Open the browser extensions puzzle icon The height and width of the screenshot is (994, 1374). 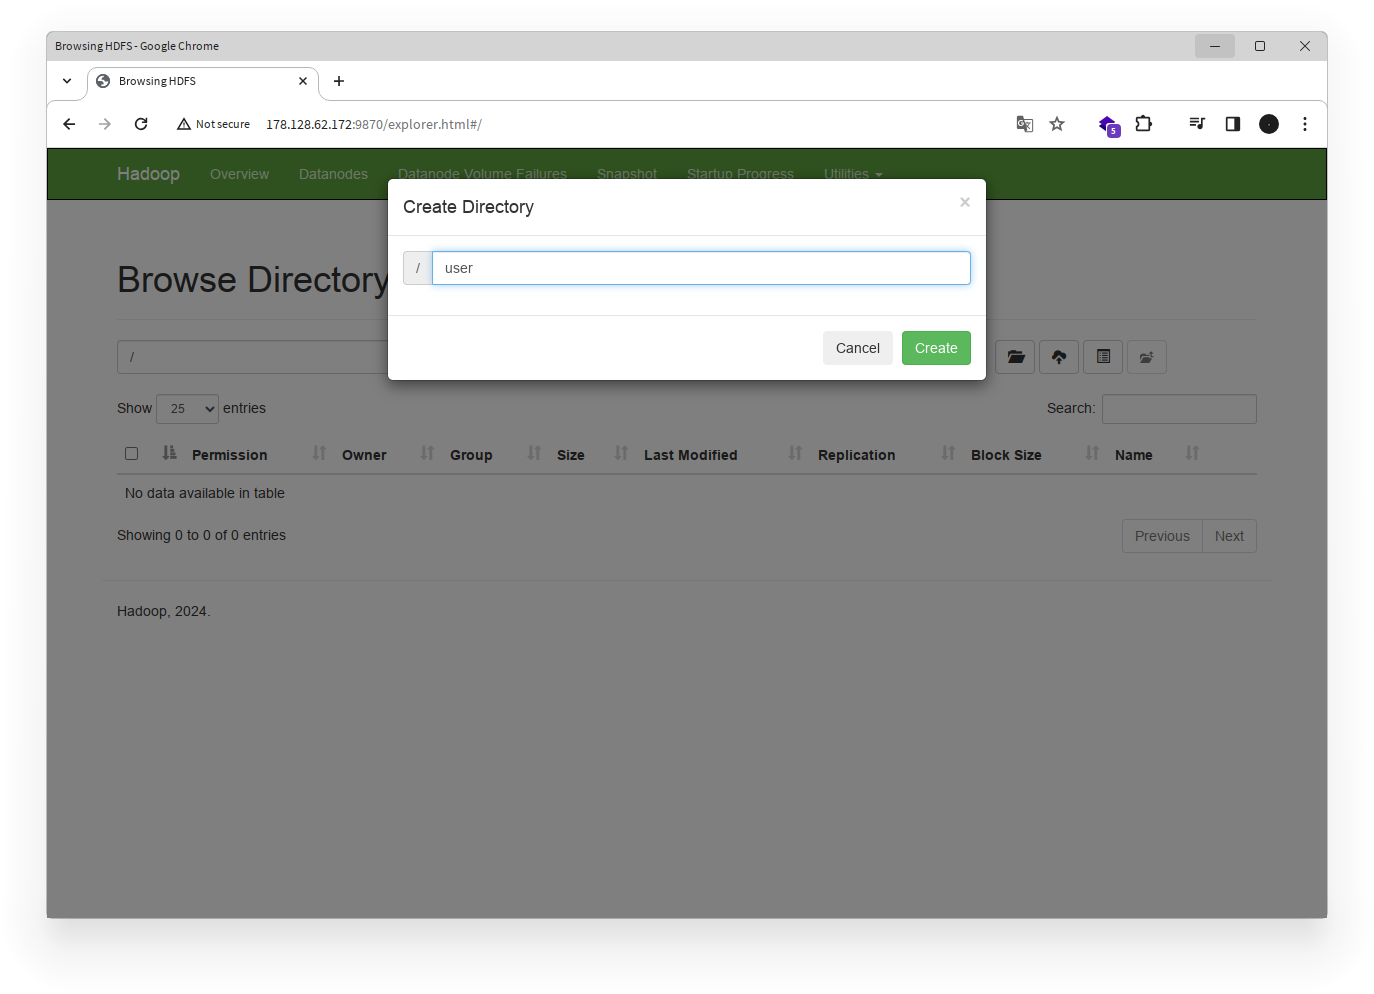point(1143,124)
